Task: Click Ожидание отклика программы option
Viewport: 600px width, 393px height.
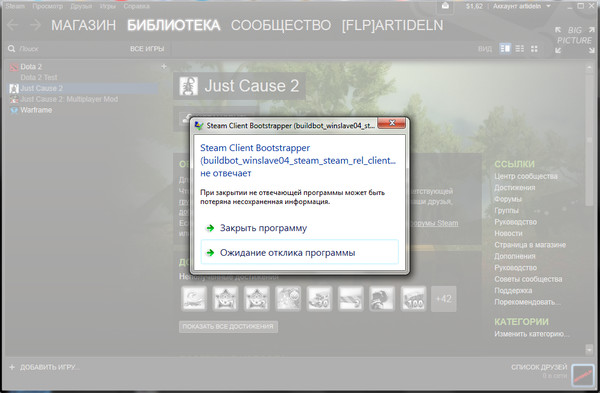Action: tap(300, 252)
